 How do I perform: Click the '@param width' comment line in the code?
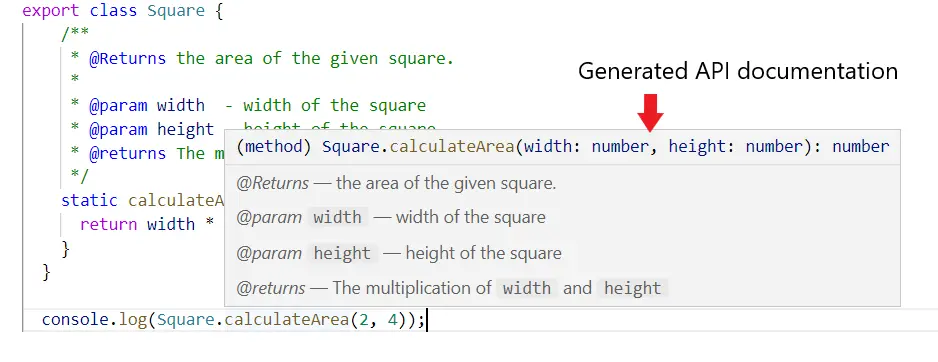(248, 106)
